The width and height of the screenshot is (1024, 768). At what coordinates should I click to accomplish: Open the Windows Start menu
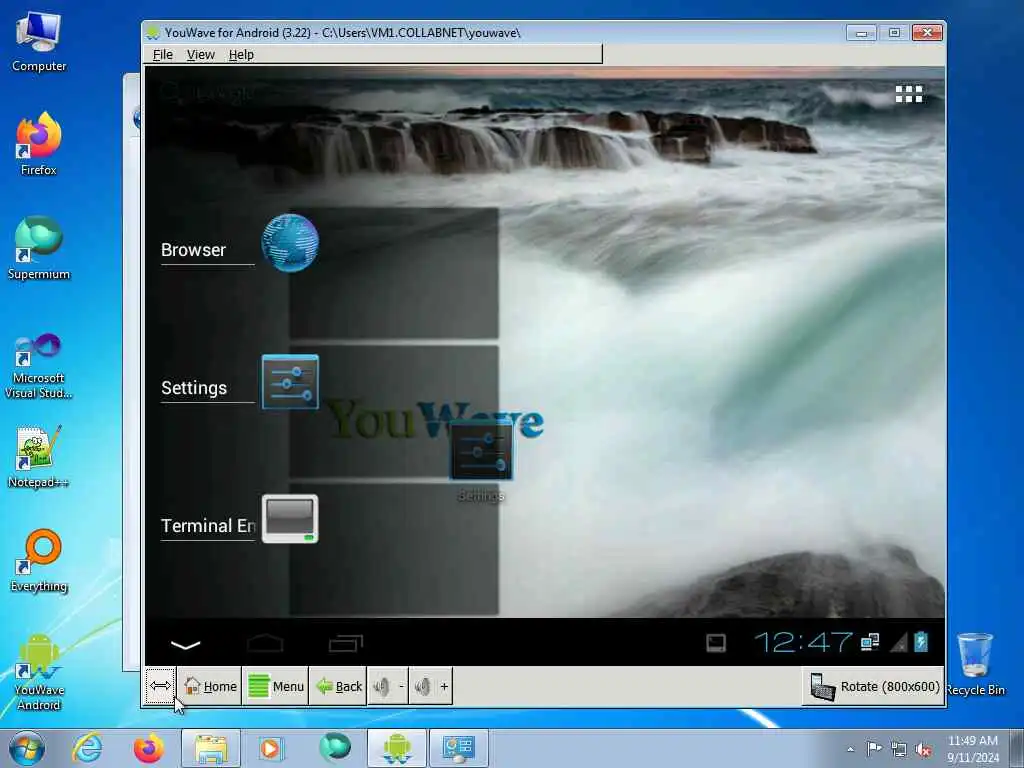tap(26, 748)
